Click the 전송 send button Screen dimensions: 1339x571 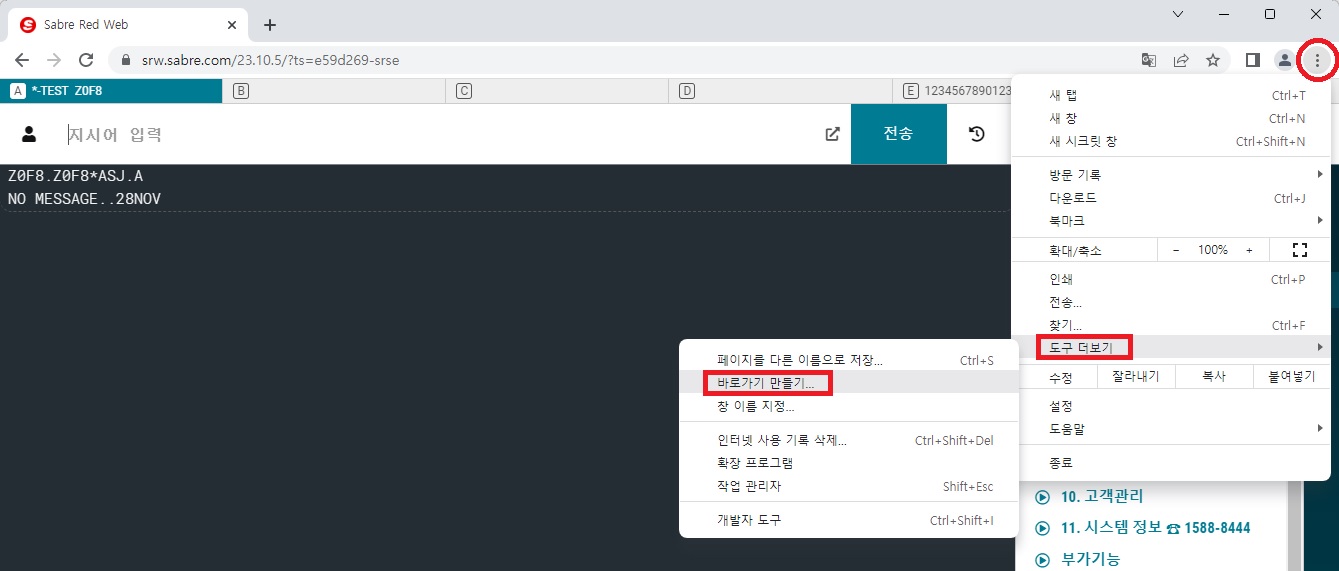(898, 134)
